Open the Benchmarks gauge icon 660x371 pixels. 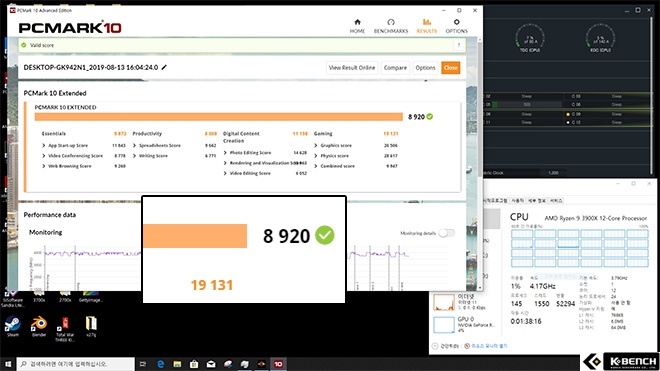point(391,22)
